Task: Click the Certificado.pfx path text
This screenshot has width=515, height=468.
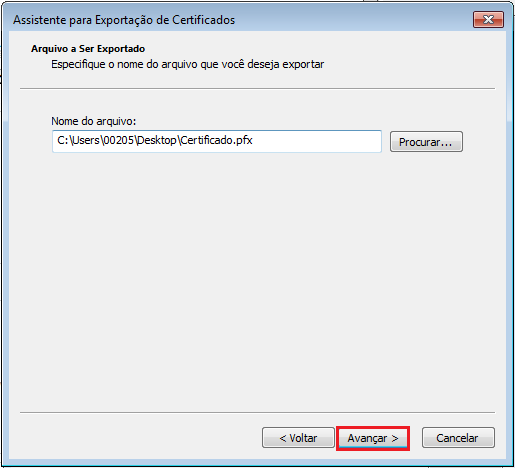Action: point(216,140)
